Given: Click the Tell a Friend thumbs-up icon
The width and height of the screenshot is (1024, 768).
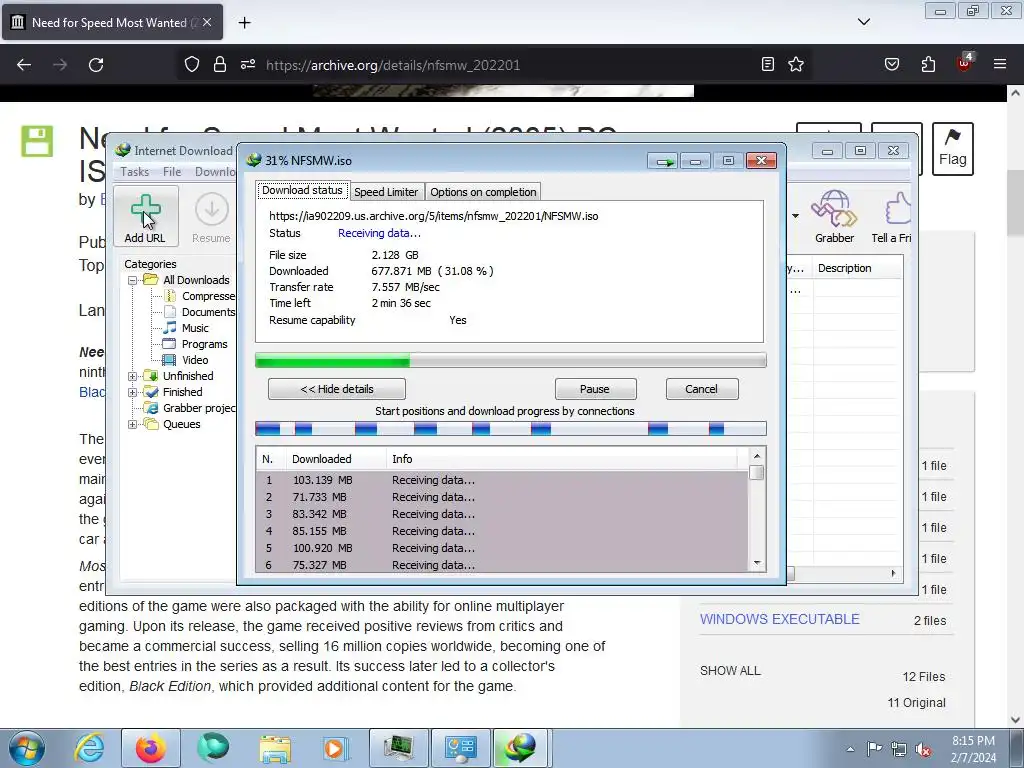Looking at the screenshot, I should 897,210.
